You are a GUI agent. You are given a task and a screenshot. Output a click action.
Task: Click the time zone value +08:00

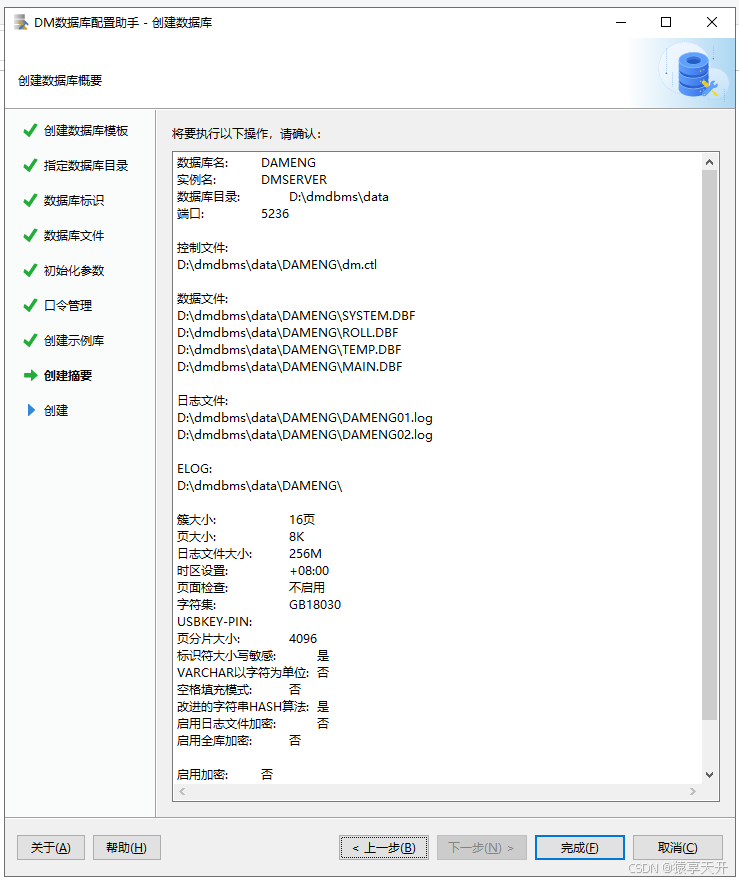pos(309,570)
